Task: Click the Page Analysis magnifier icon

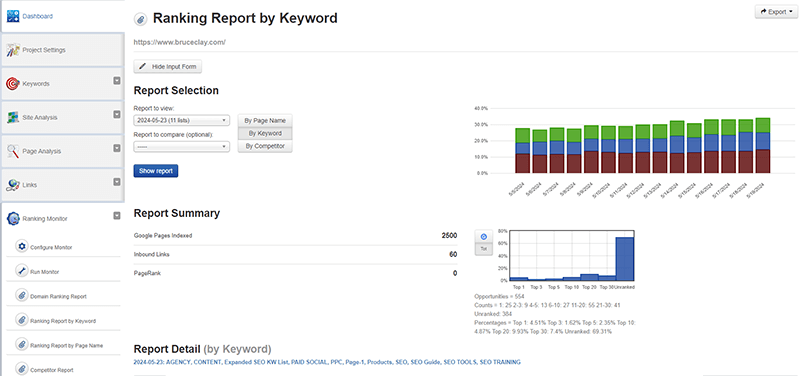Action: coord(13,151)
